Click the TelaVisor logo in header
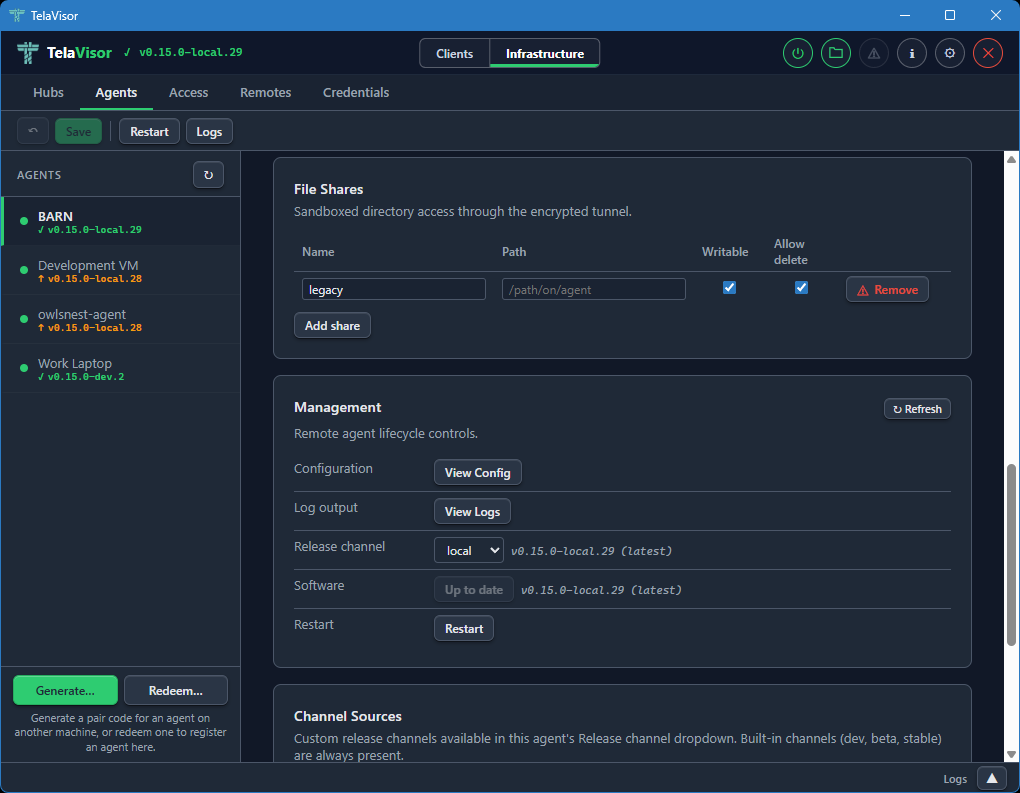This screenshot has height=793, width=1020. [27, 53]
